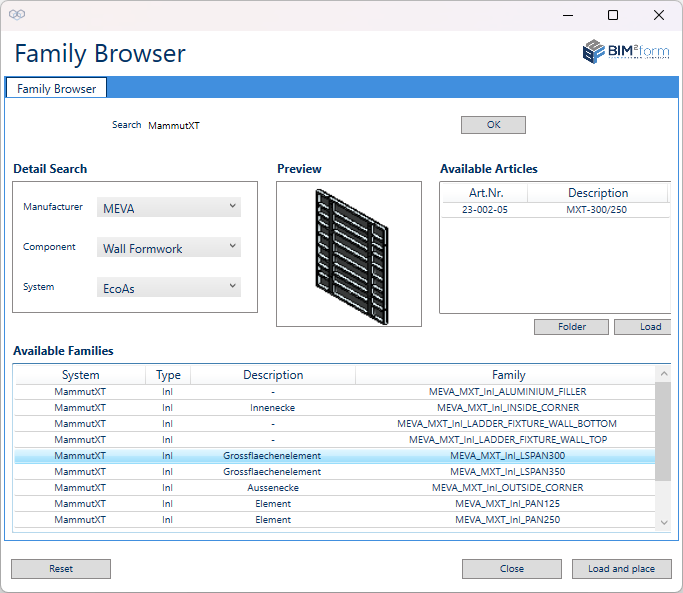Select the Family Browser tab

56,88
